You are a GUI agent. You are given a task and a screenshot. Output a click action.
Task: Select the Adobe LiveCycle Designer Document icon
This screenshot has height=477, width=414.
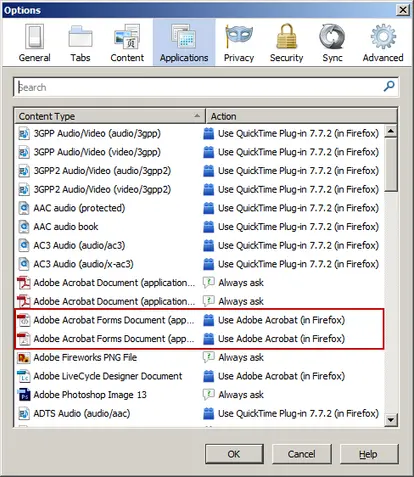tap(24, 376)
